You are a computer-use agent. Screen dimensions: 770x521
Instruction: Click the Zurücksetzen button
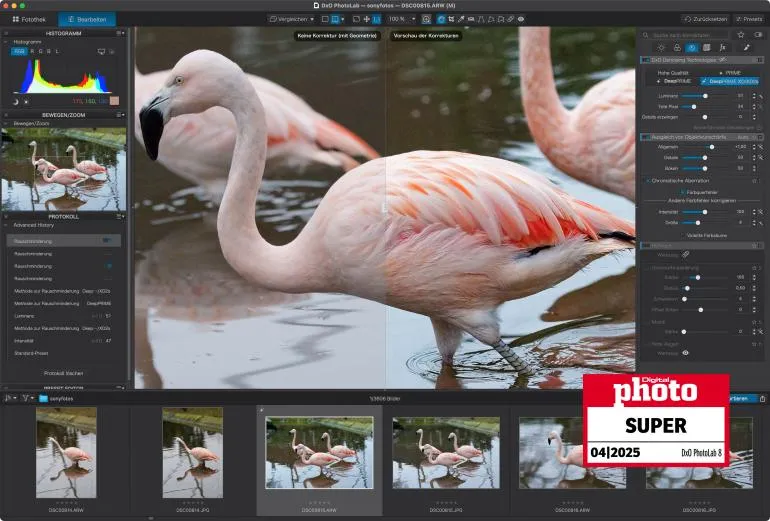coord(705,19)
